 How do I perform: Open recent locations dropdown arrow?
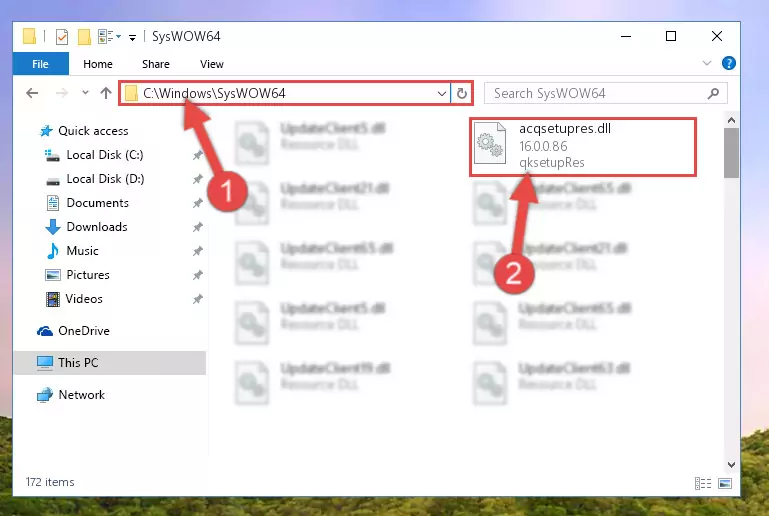pyautogui.click(x=85, y=92)
